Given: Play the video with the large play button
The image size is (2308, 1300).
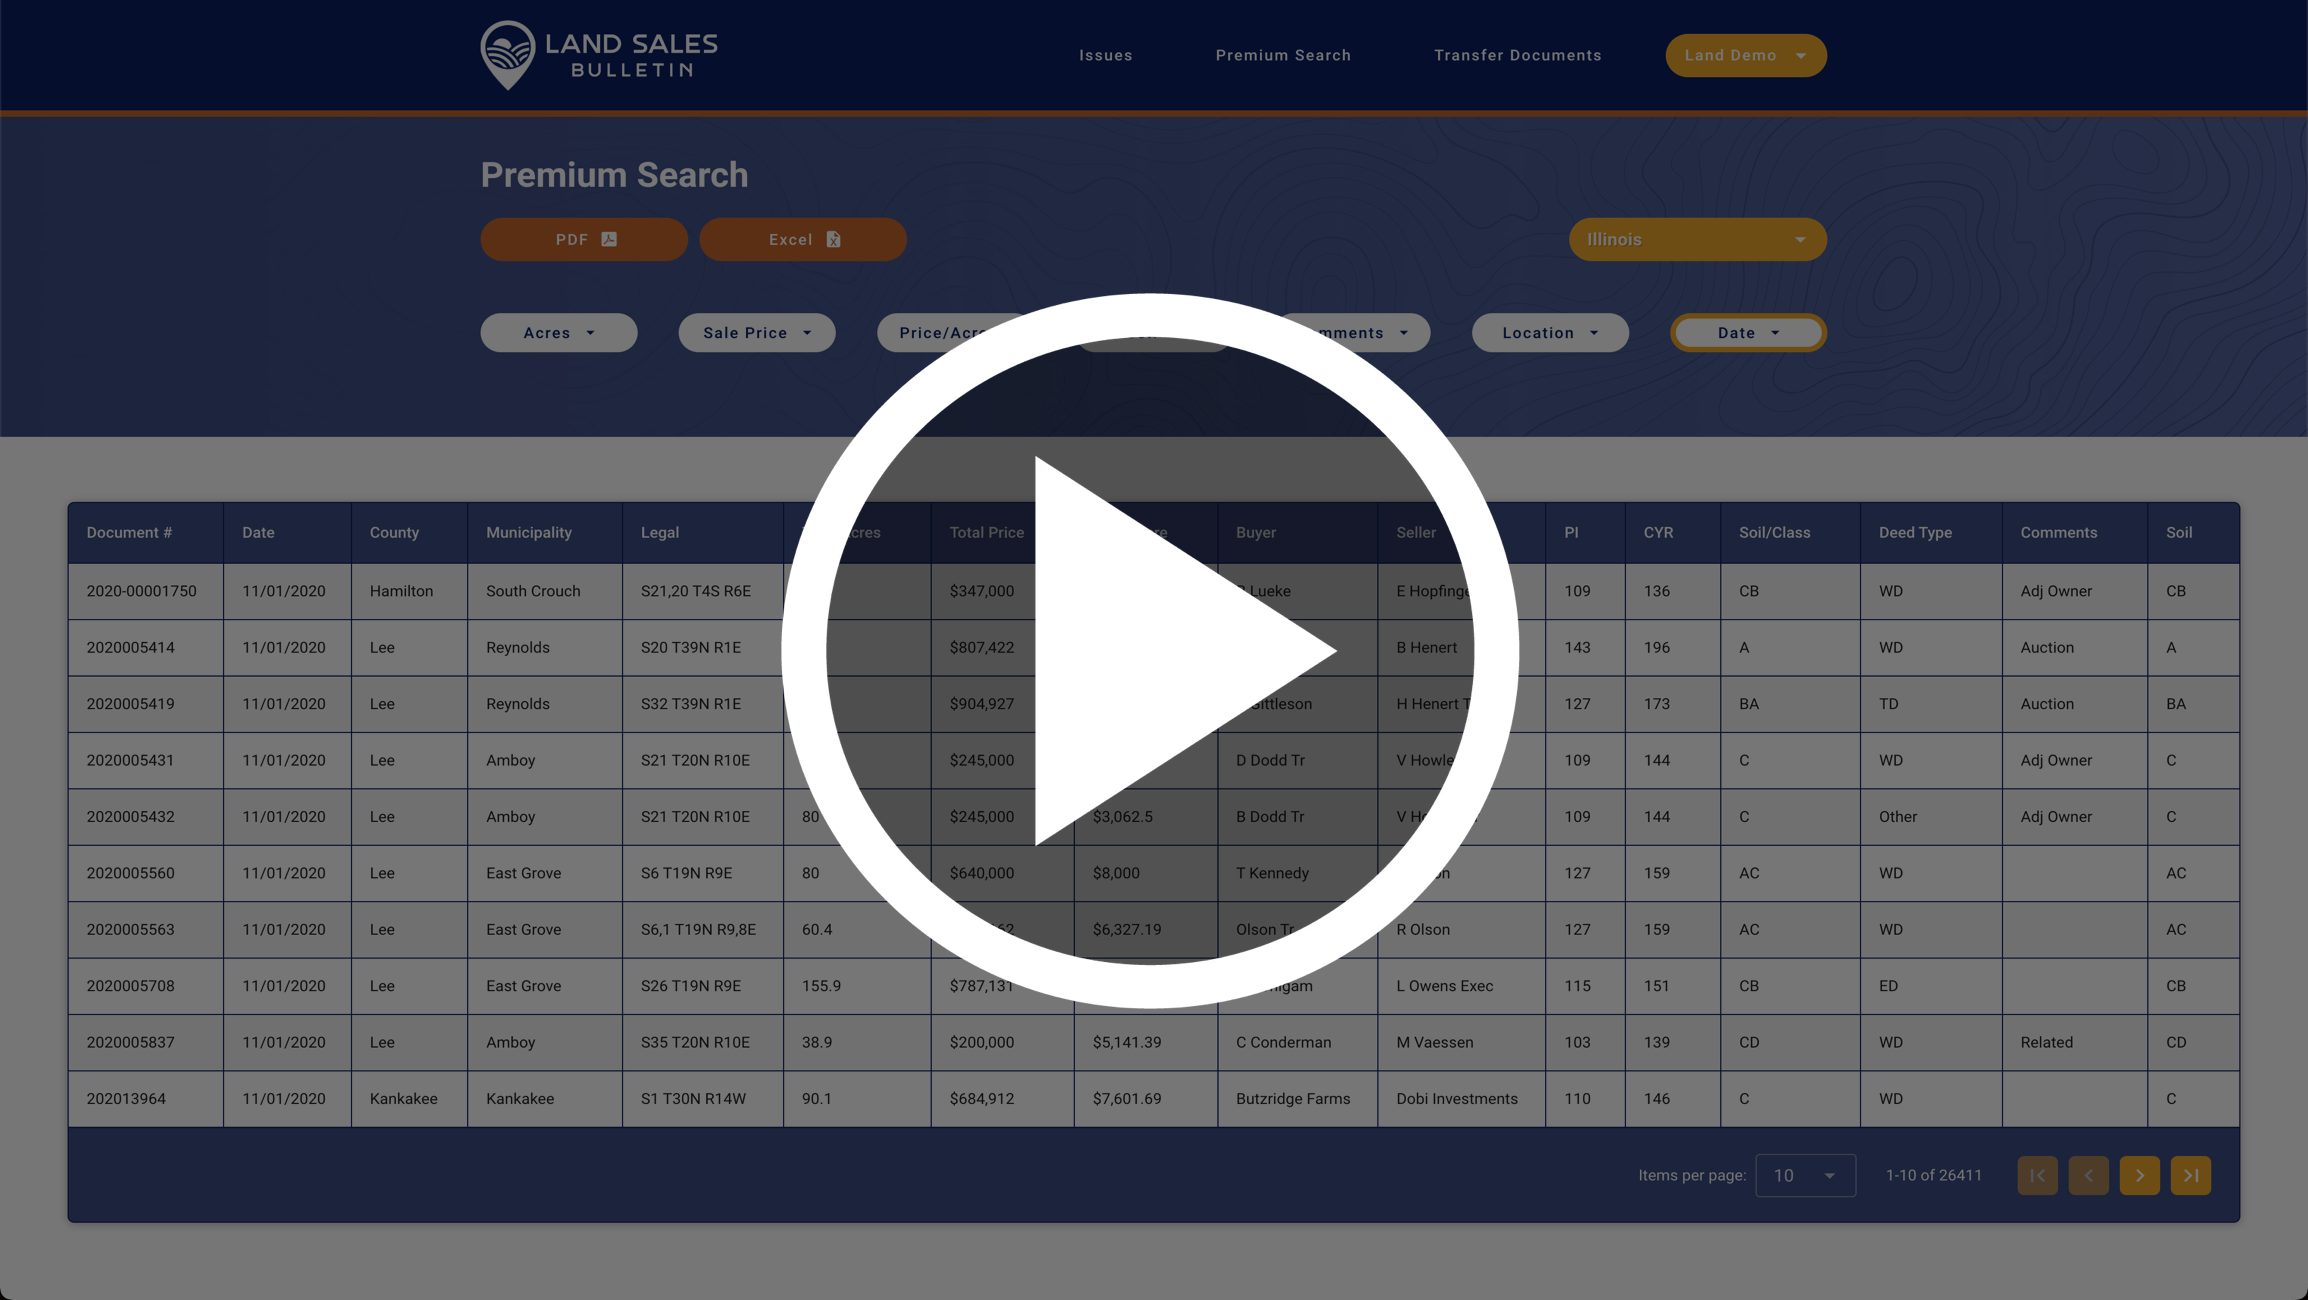Looking at the screenshot, I should (1150, 651).
